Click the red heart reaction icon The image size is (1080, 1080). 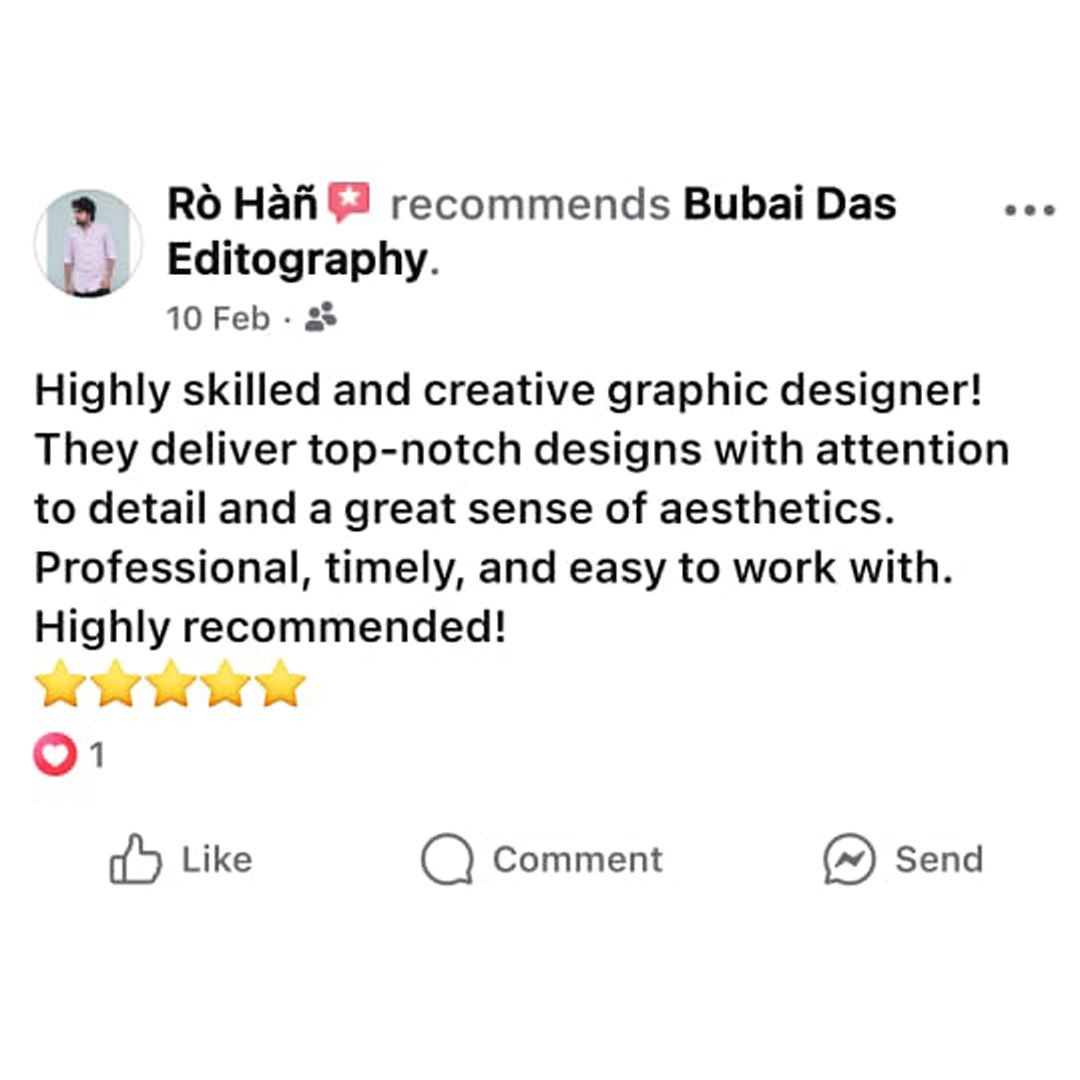click(x=55, y=754)
